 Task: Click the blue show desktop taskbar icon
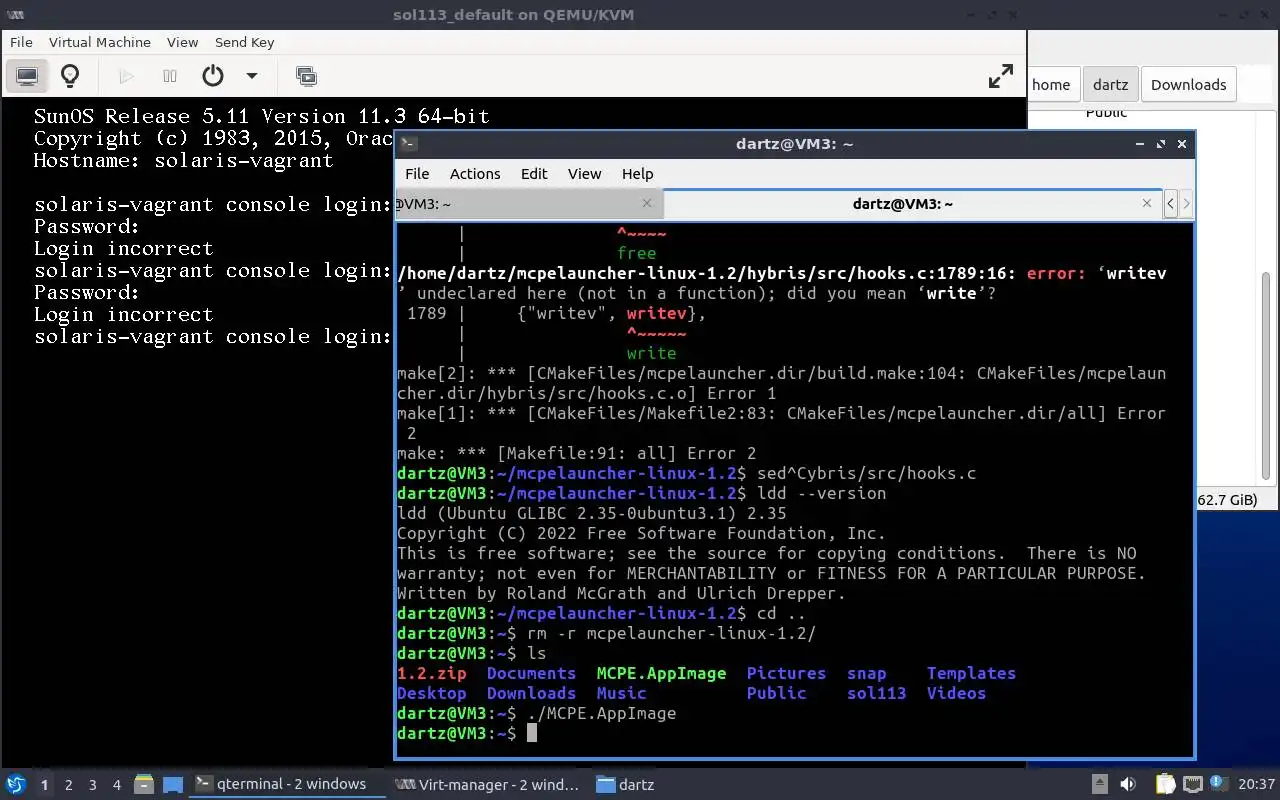(x=172, y=785)
